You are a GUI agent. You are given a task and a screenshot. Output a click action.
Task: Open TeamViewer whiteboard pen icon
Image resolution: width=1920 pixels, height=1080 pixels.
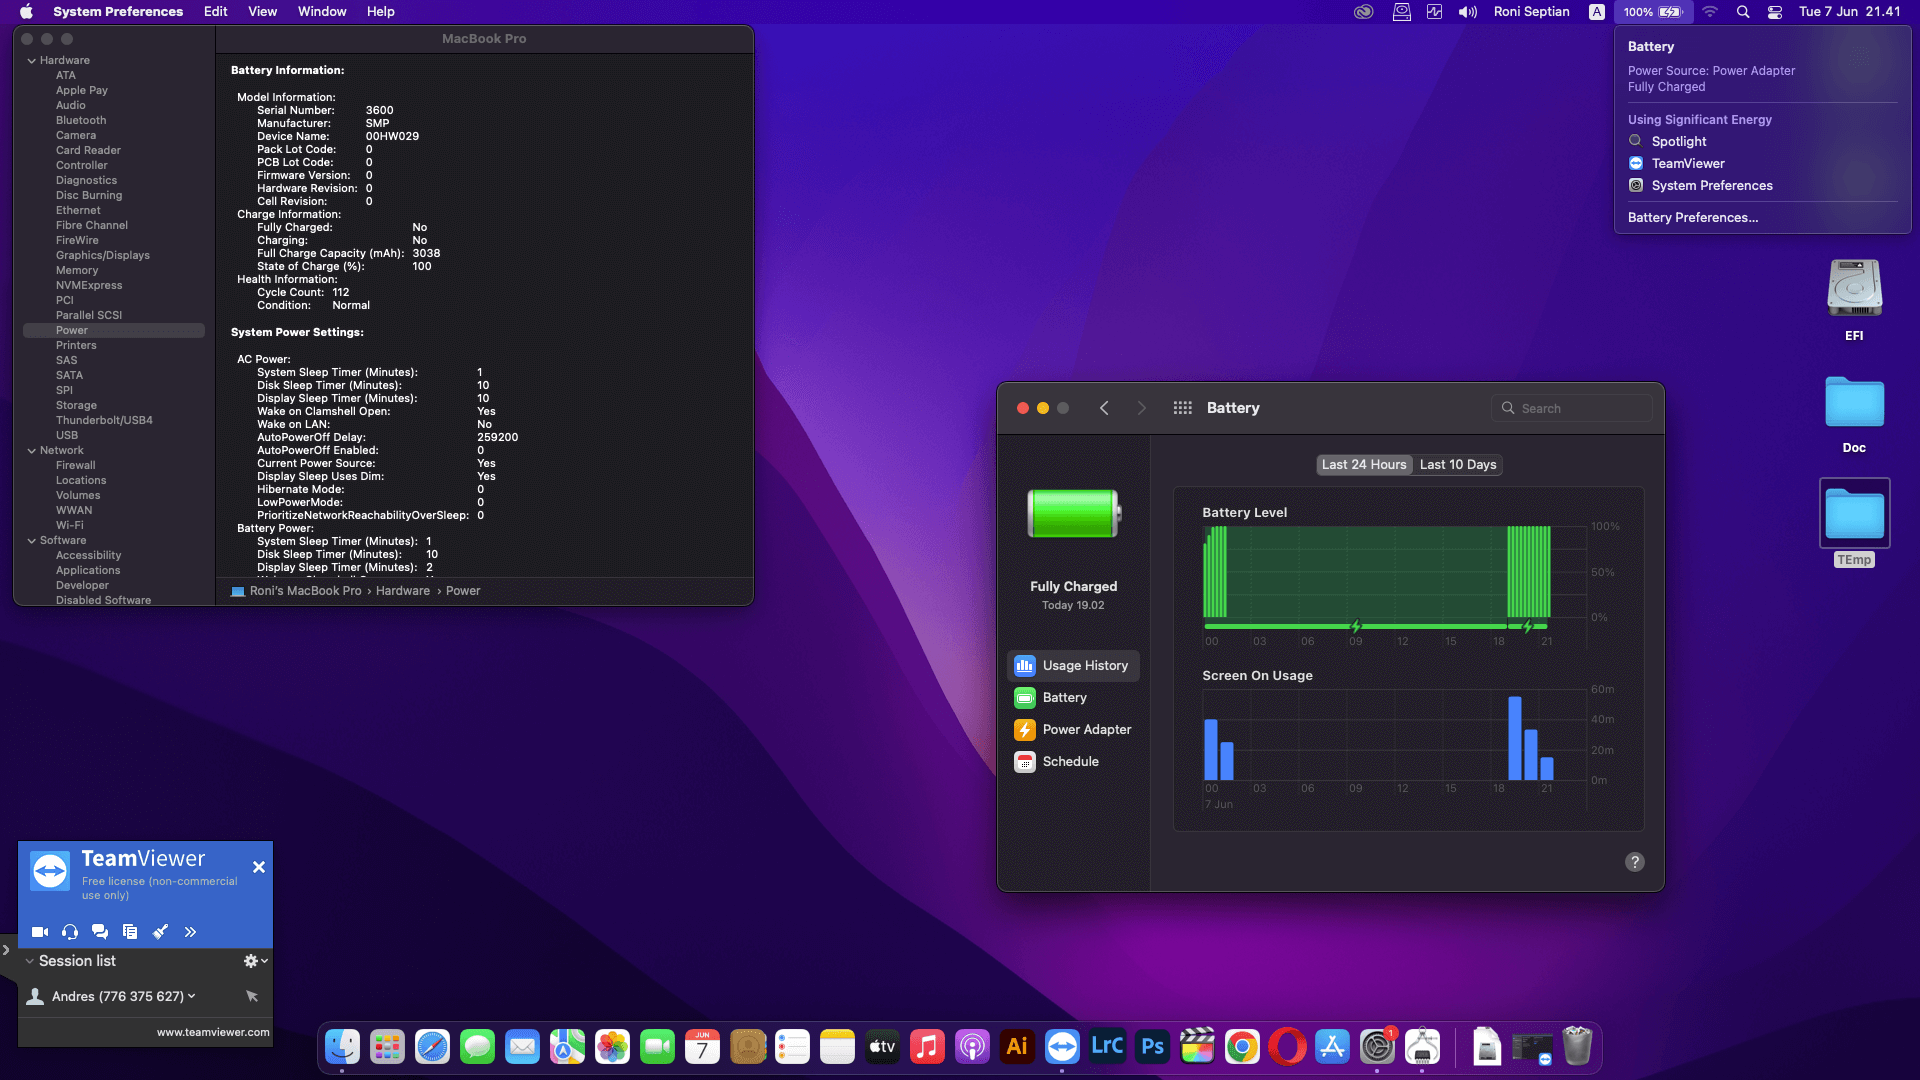160,932
